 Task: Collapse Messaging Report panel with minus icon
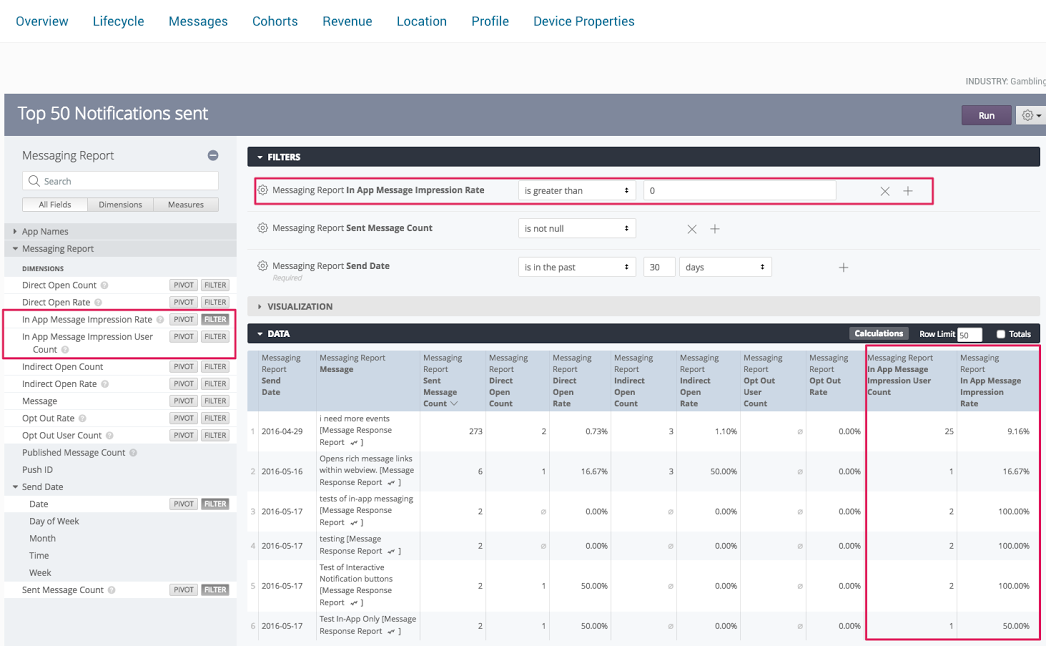pyautogui.click(x=212, y=155)
